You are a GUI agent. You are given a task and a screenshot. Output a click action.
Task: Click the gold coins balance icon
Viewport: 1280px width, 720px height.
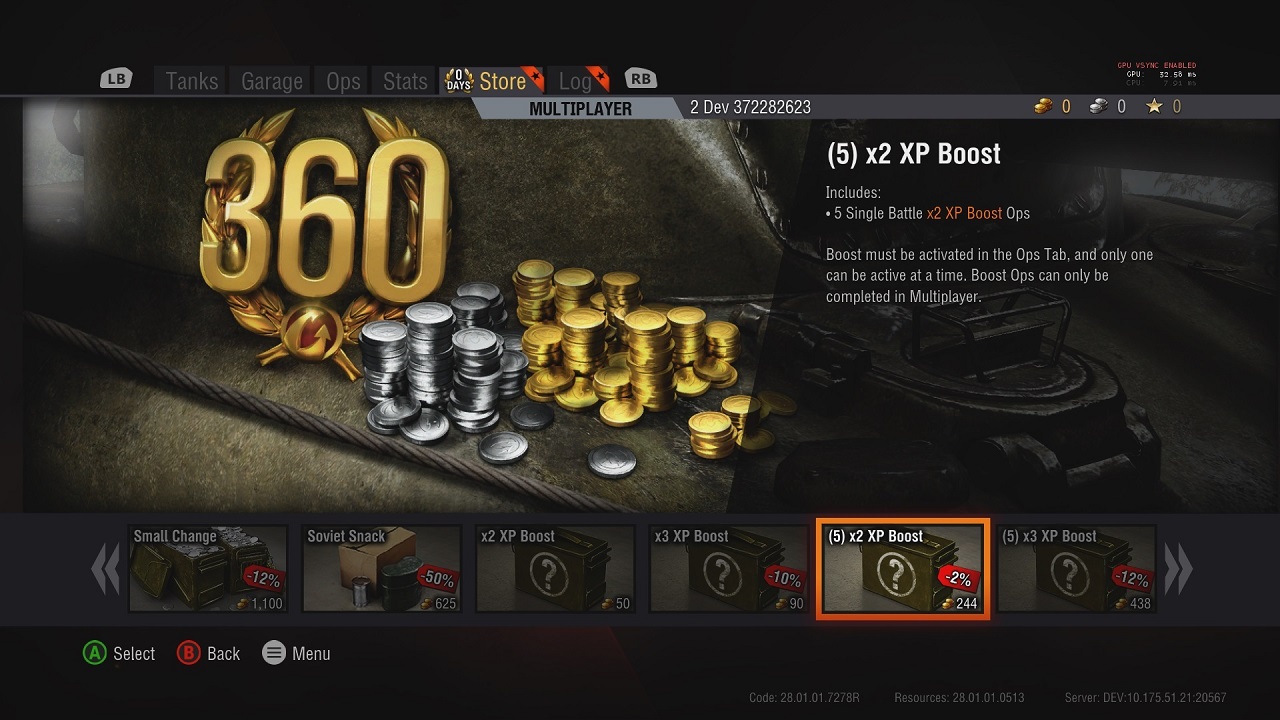(x=1044, y=106)
